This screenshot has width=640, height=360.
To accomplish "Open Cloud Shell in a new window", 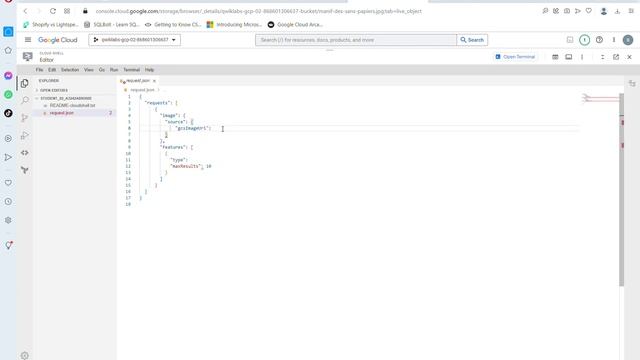I will coord(616,57).
